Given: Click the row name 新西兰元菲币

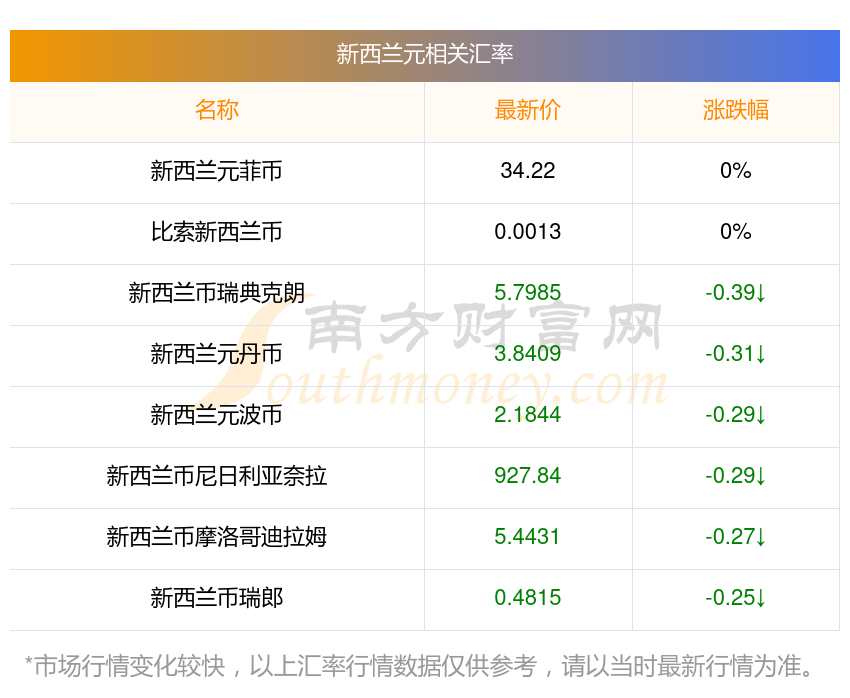Looking at the screenshot, I should 216,171.
